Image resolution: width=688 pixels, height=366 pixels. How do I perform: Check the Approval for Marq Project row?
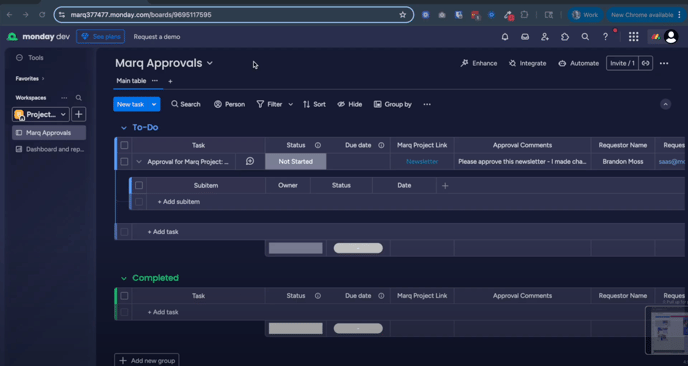(x=125, y=161)
